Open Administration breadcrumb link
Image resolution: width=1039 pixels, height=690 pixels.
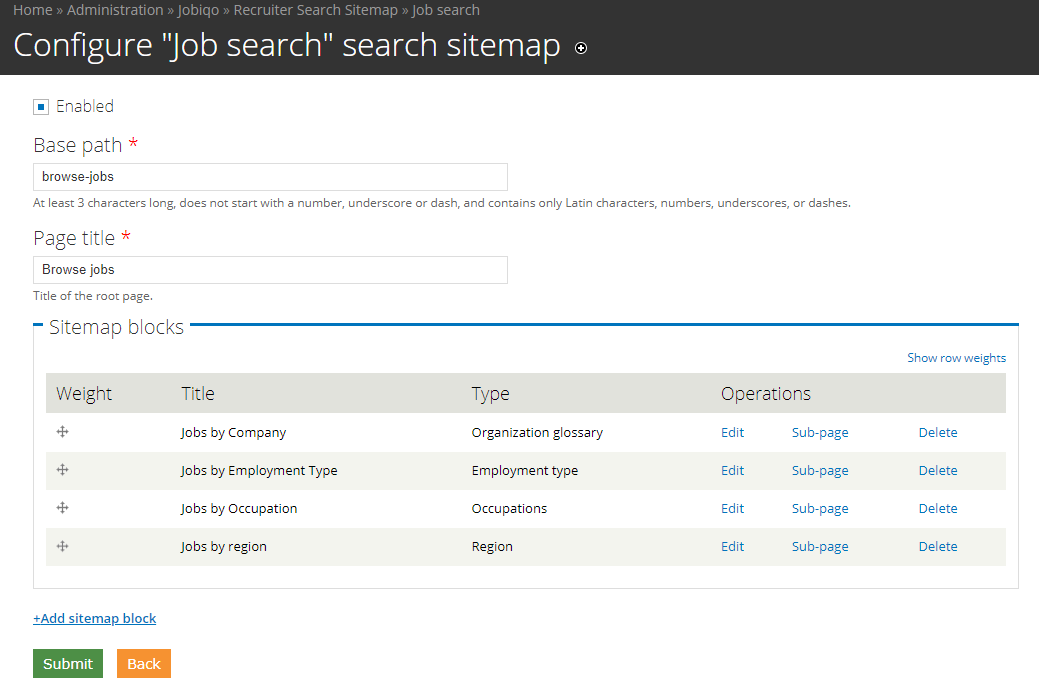115,10
